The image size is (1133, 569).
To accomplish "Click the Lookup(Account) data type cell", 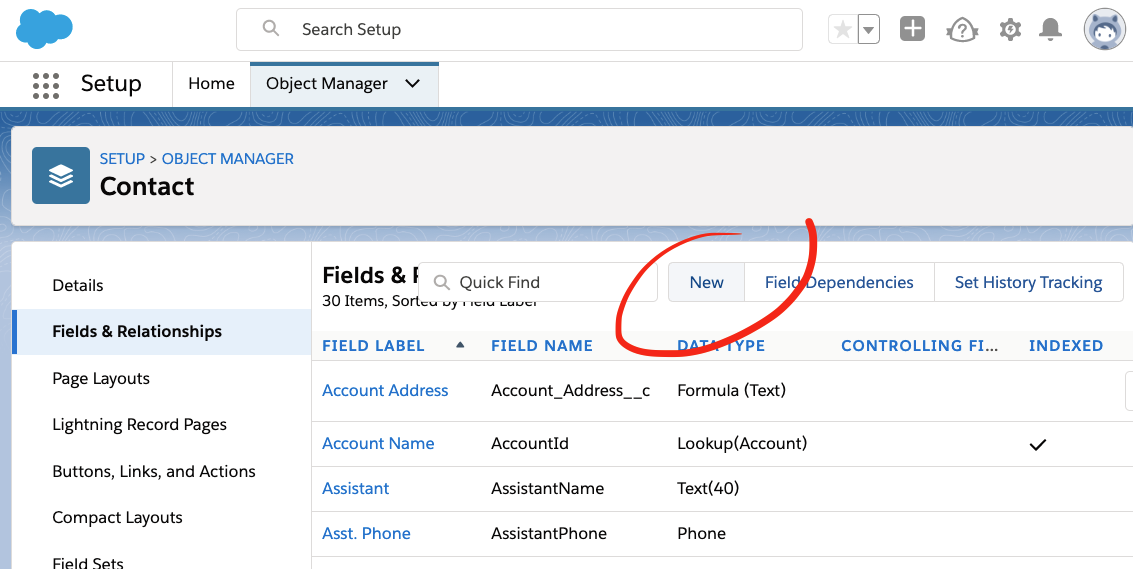I will [742, 443].
